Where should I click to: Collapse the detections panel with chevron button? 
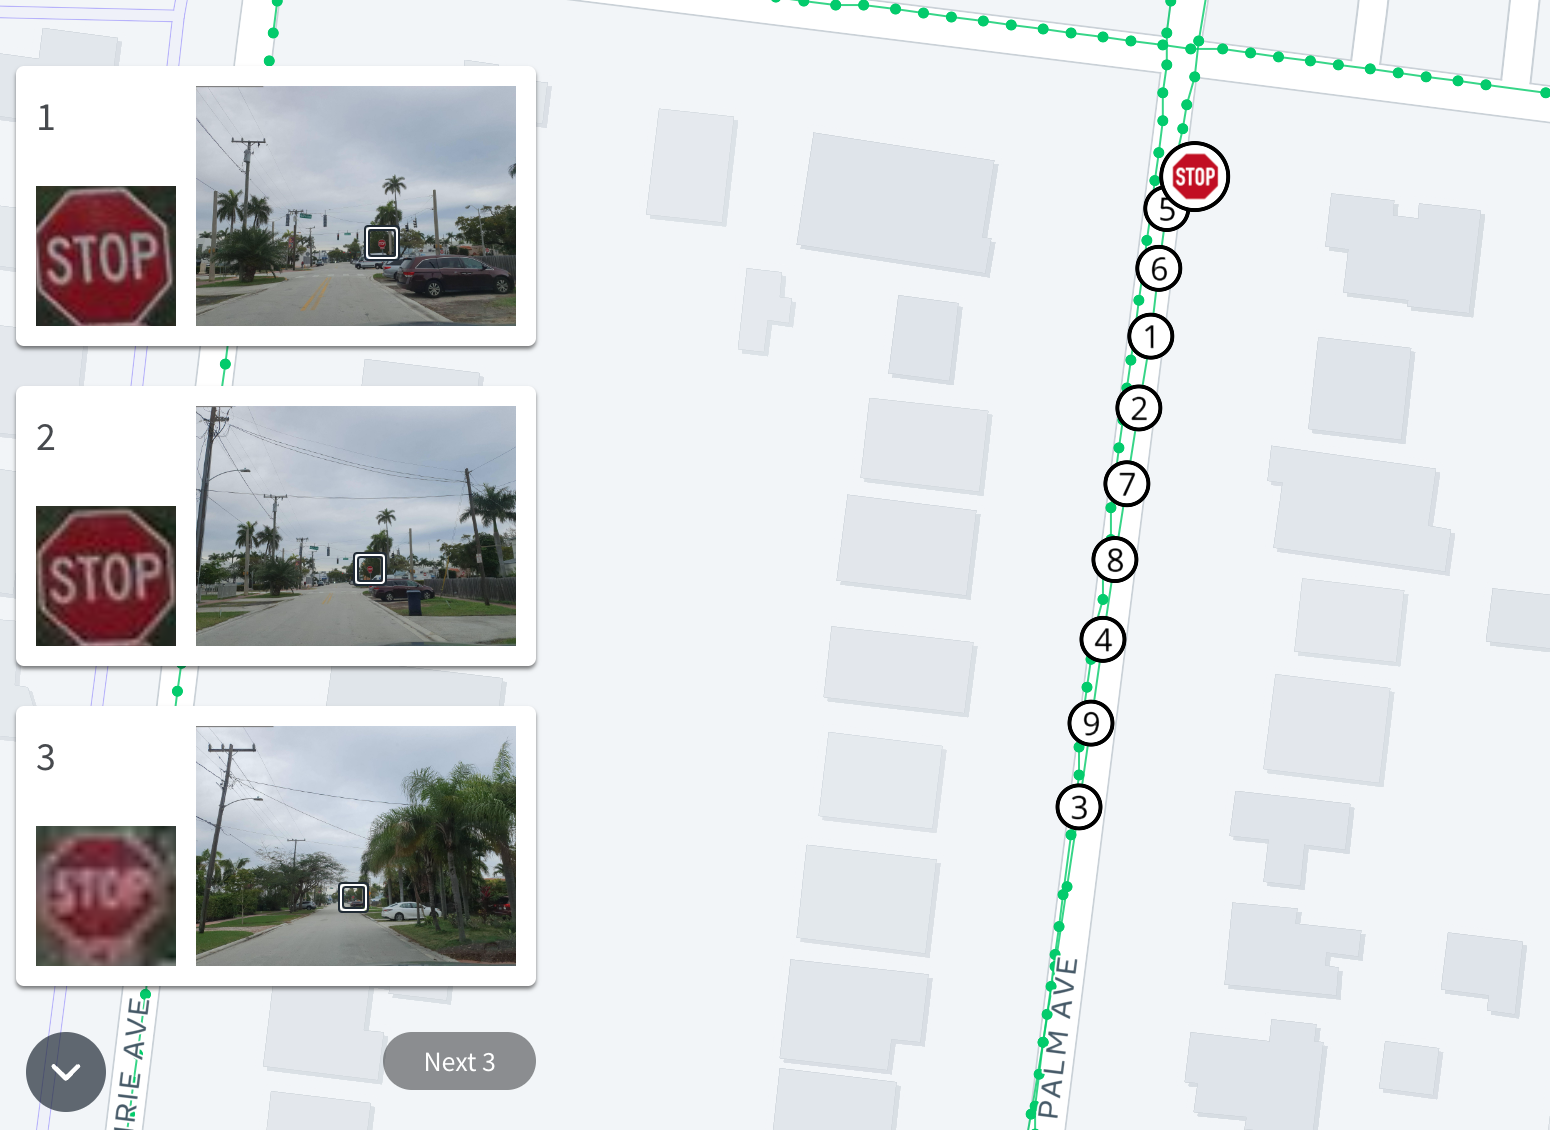tap(66, 1072)
